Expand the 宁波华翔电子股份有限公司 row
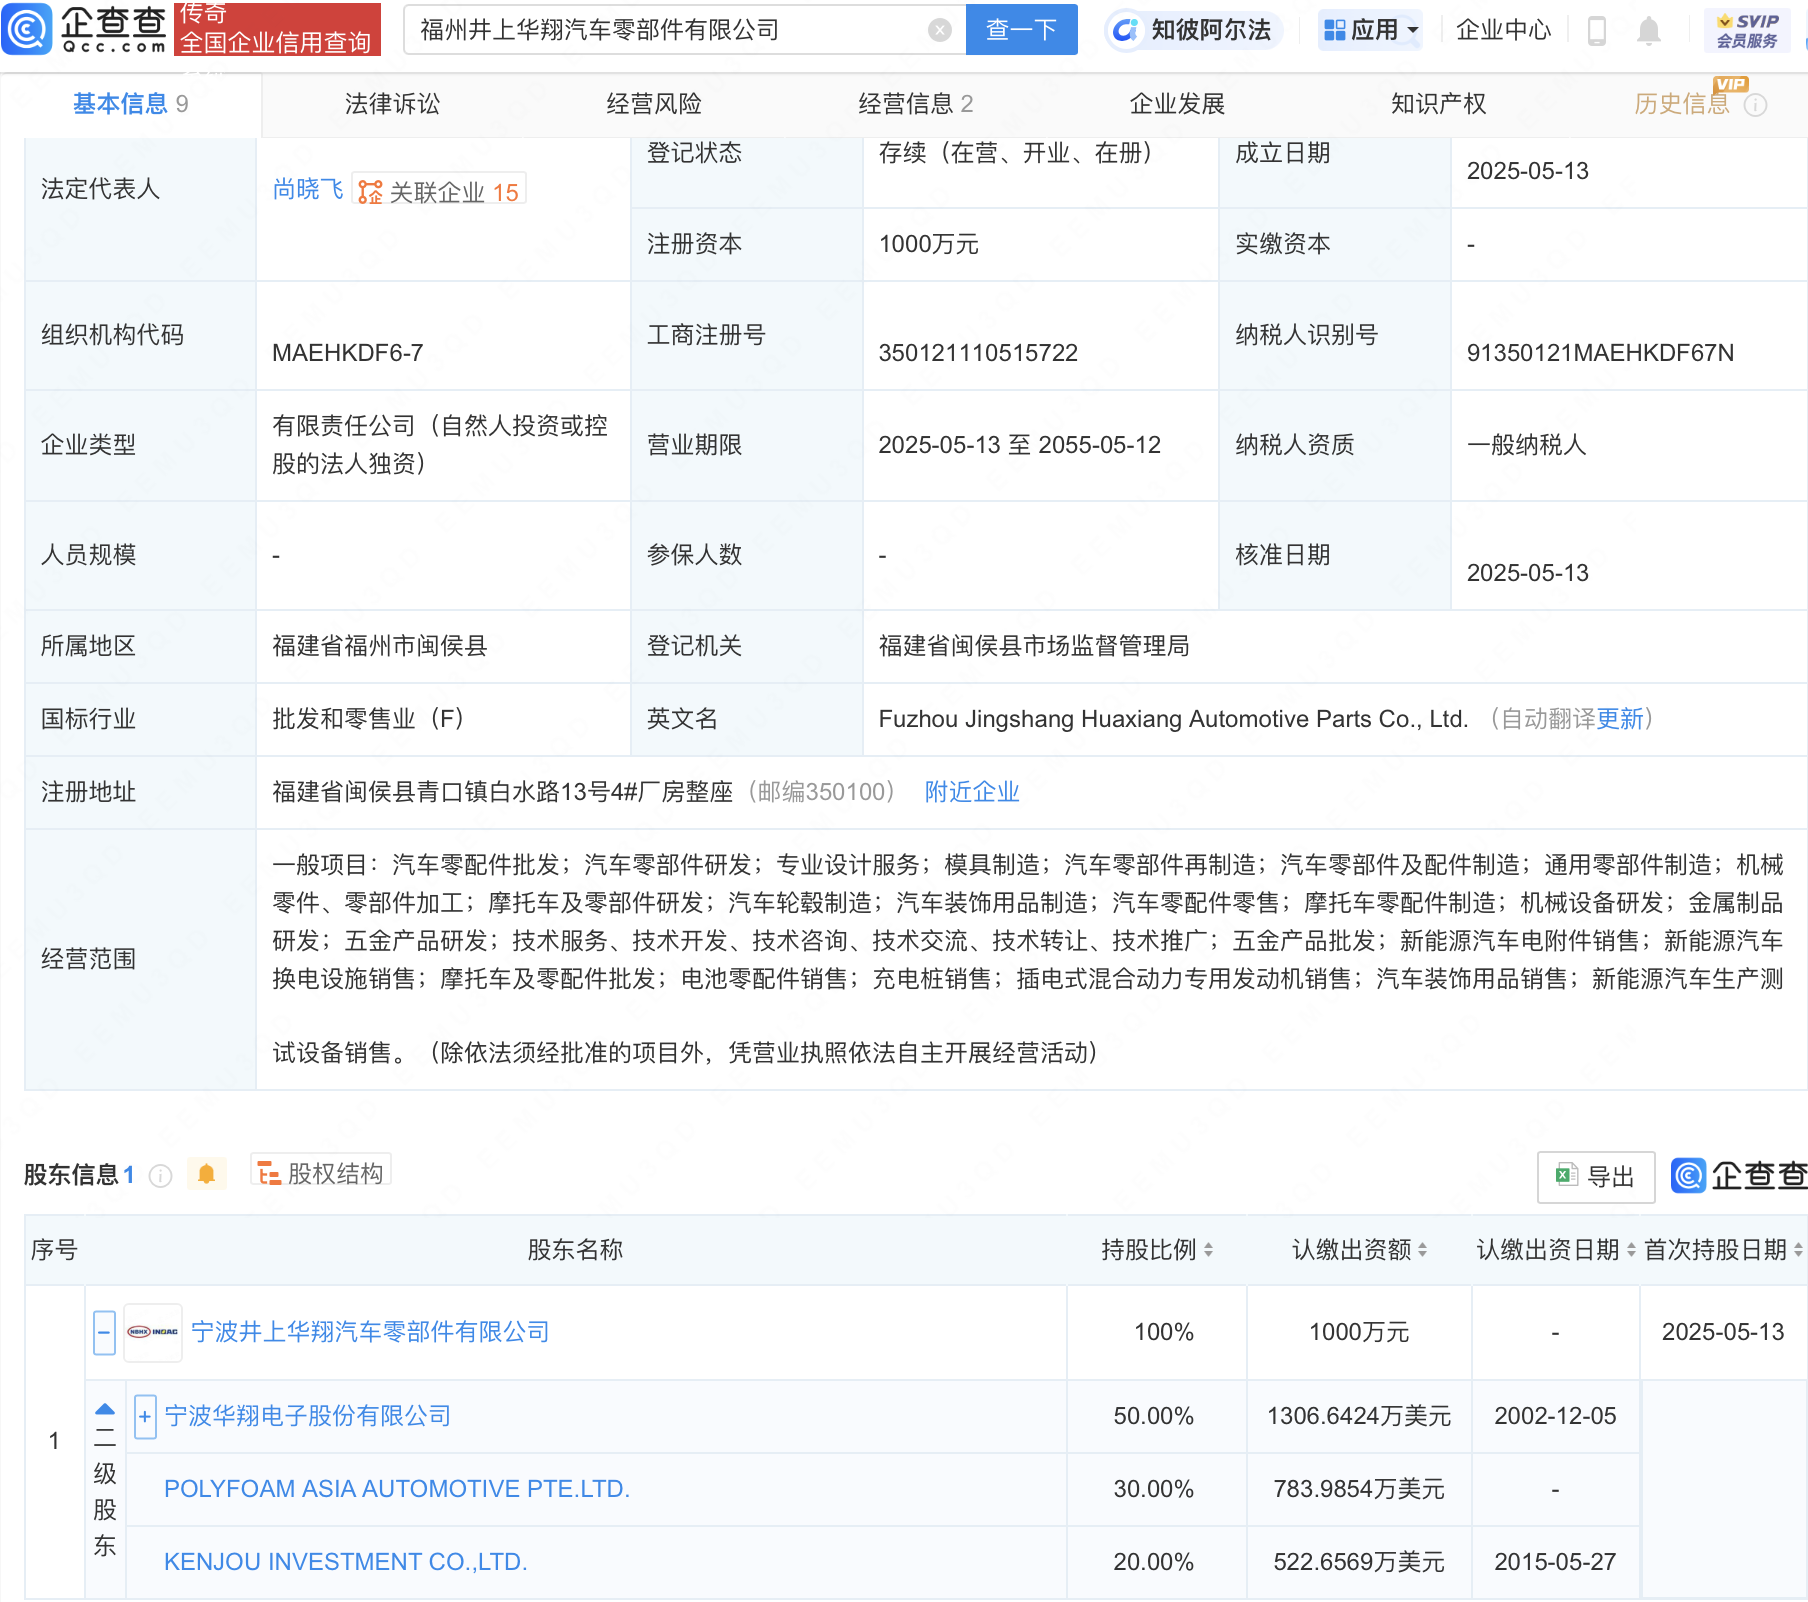The image size is (1808, 1602). (x=145, y=1416)
